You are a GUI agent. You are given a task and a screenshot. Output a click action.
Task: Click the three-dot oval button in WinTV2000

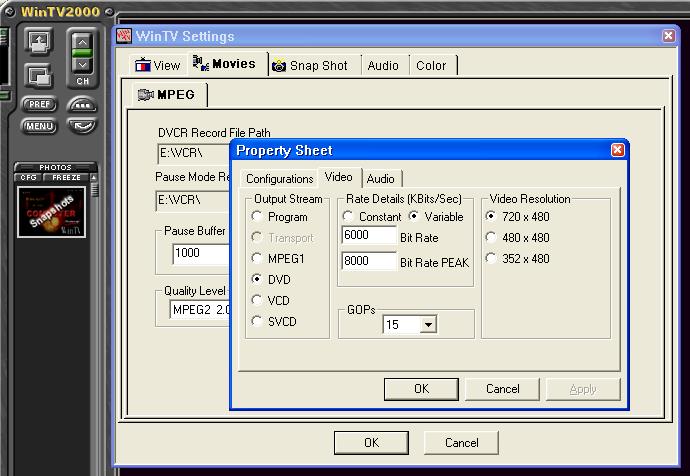82,105
